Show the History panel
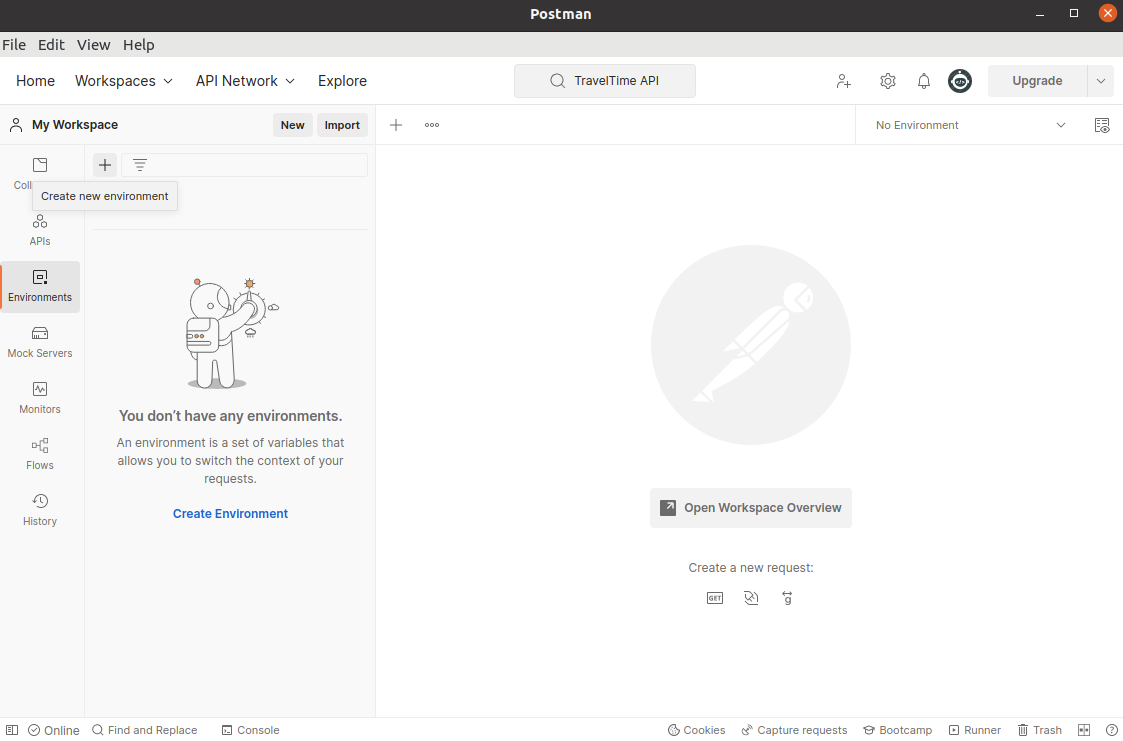Viewport: 1123px width, 741px height. 39,509
